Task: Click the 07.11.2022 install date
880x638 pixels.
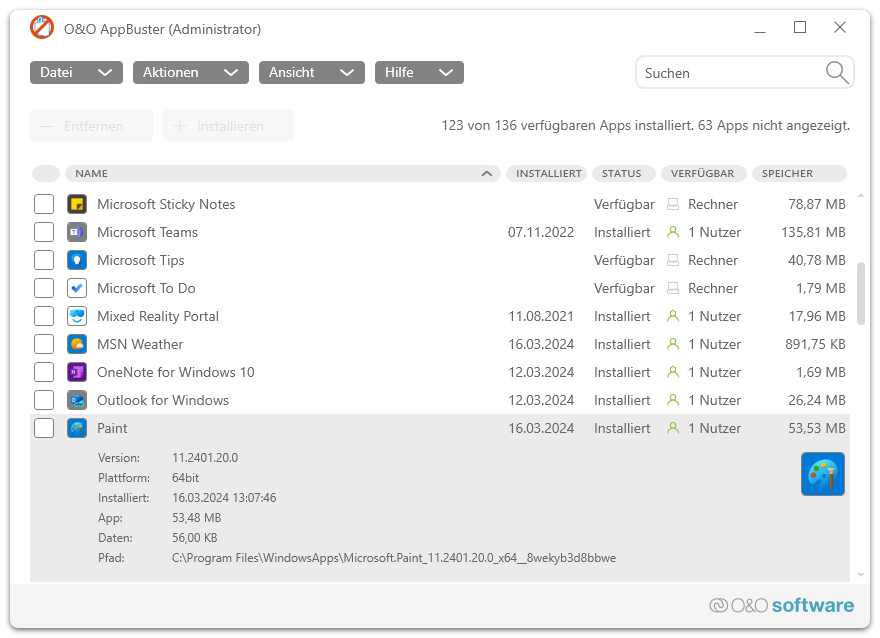Action: pyautogui.click(x=541, y=232)
